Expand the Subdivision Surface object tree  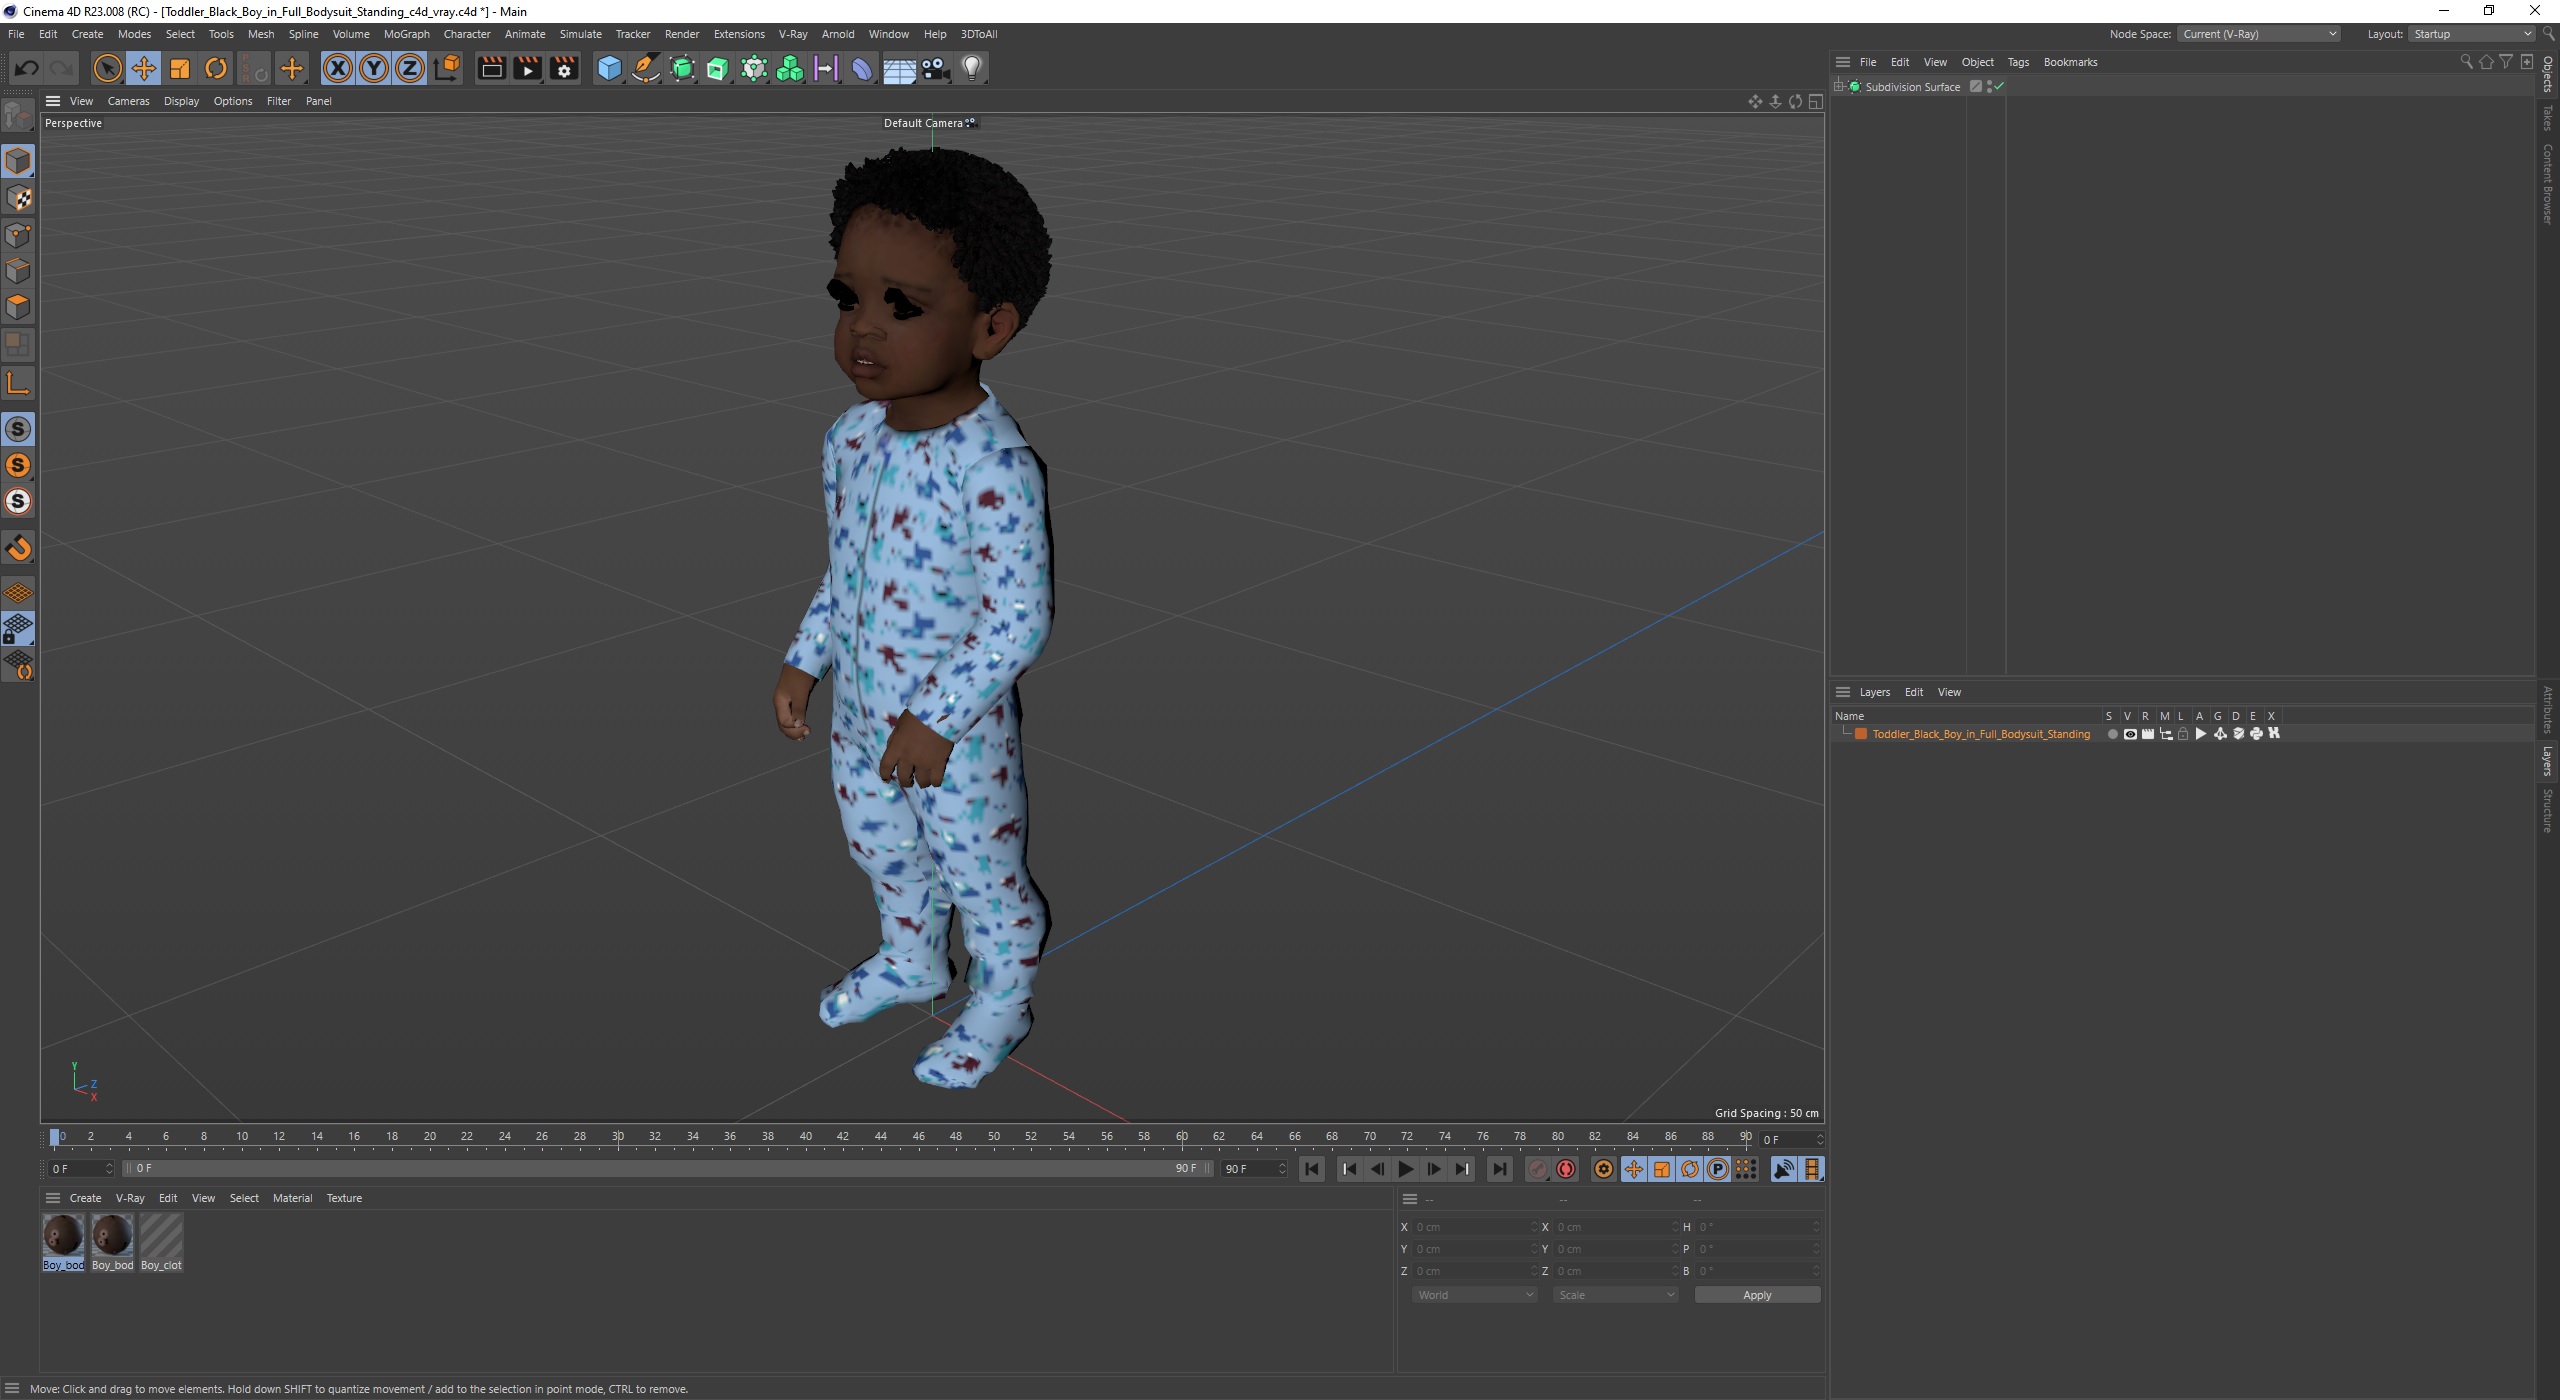tap(1839, 87)
